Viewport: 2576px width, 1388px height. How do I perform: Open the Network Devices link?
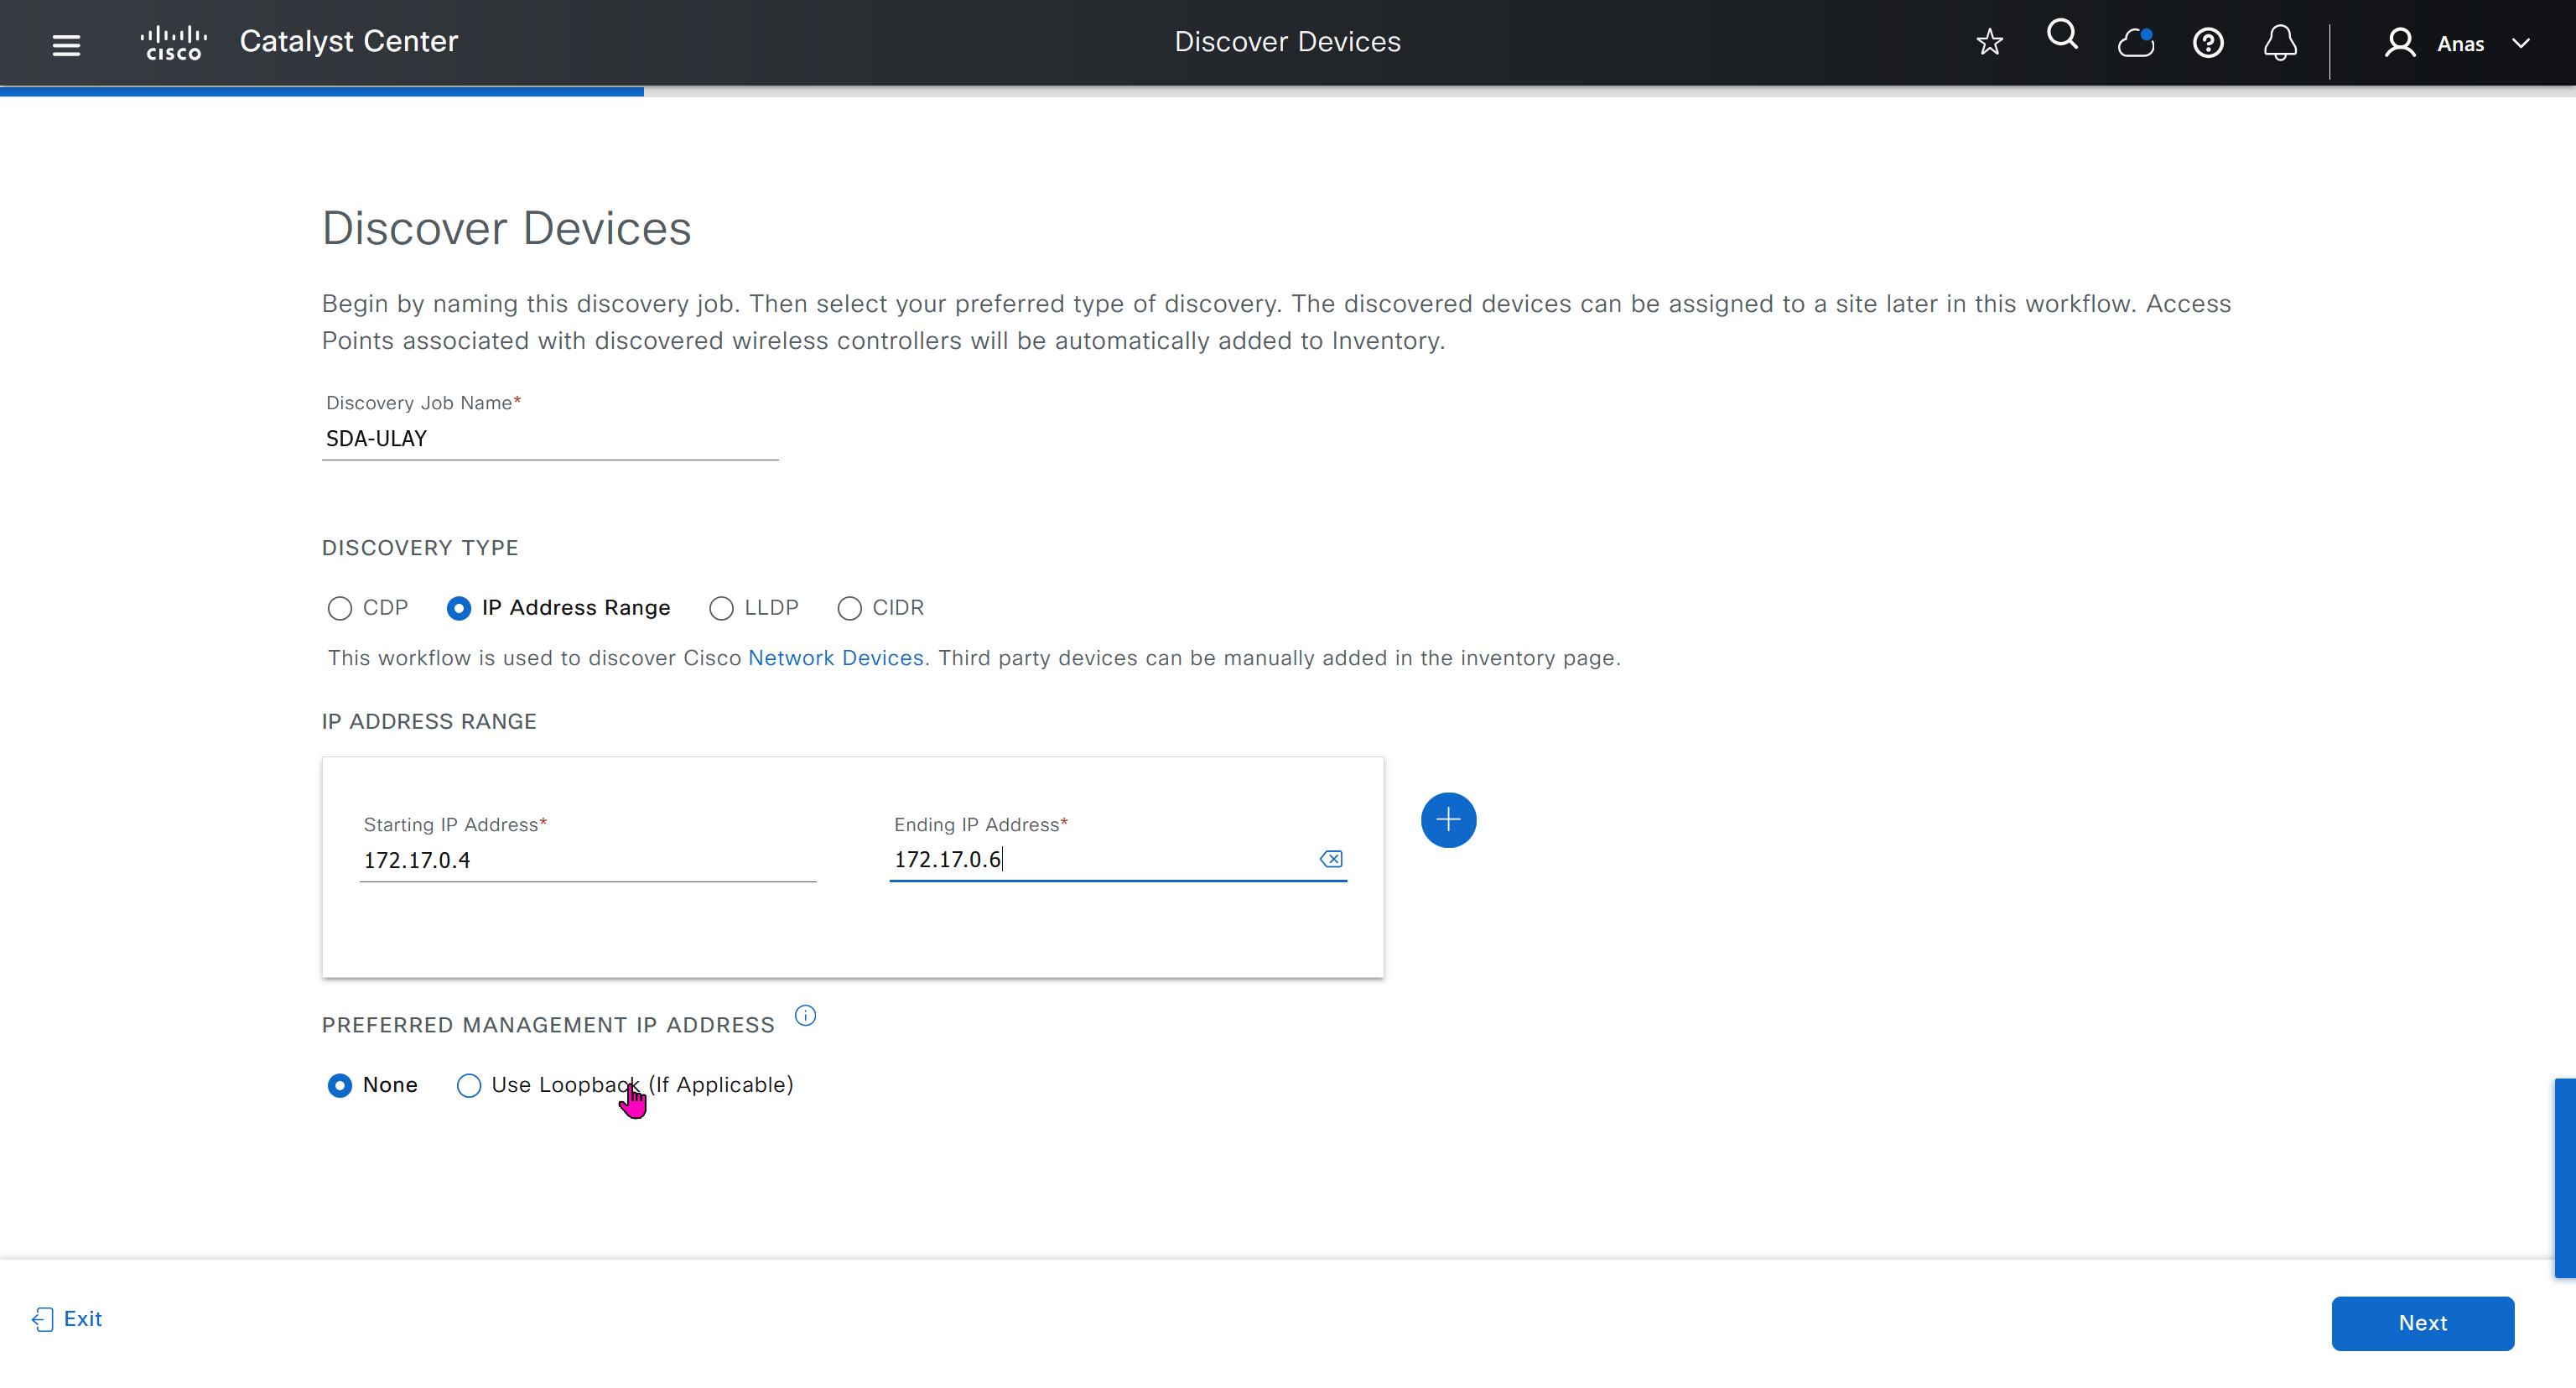point(835,658)
